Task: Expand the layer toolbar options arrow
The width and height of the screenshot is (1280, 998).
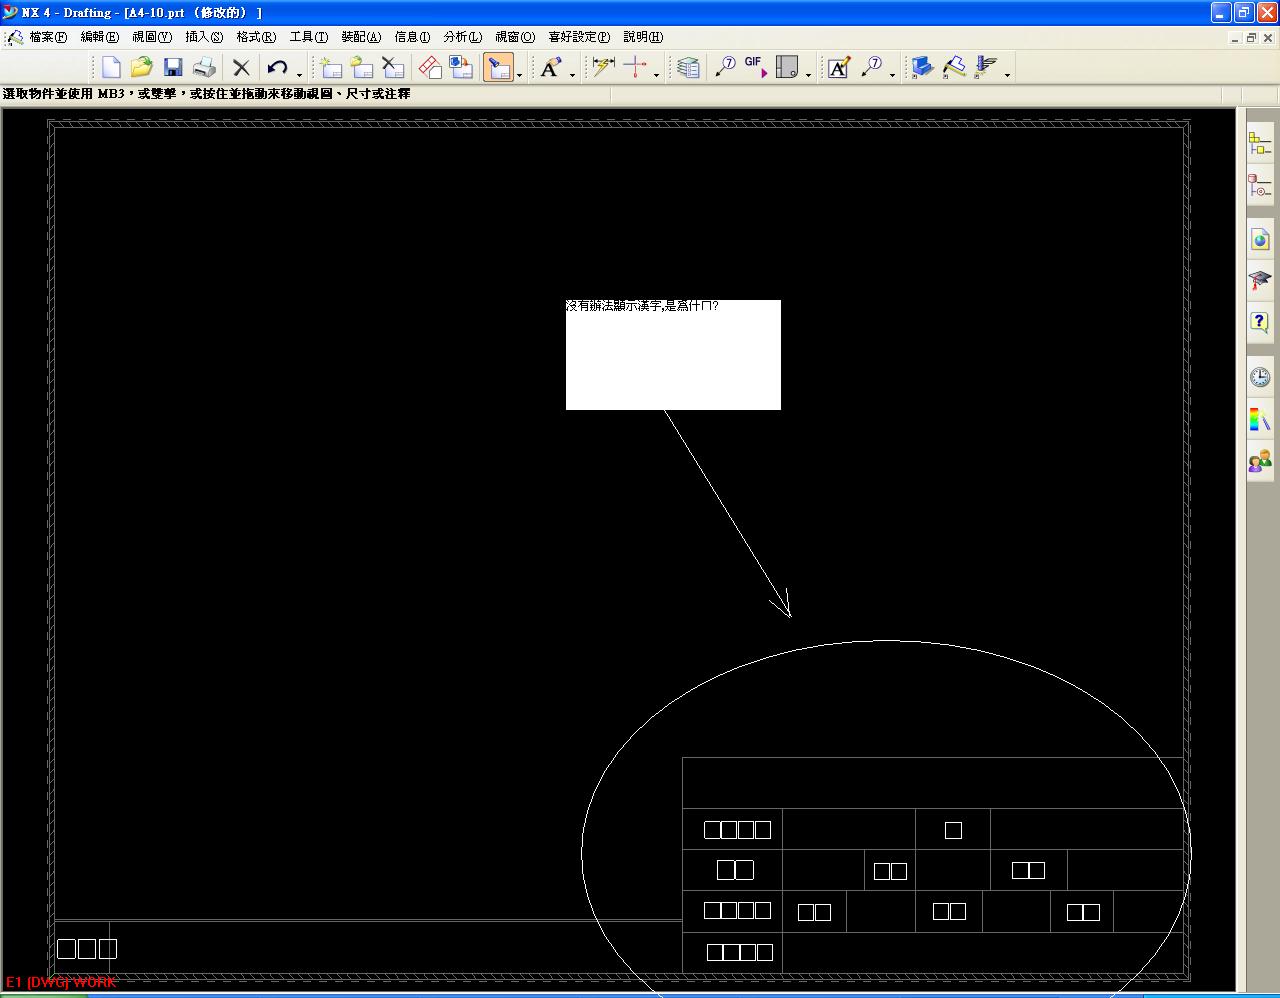Action: (1007, 75)
